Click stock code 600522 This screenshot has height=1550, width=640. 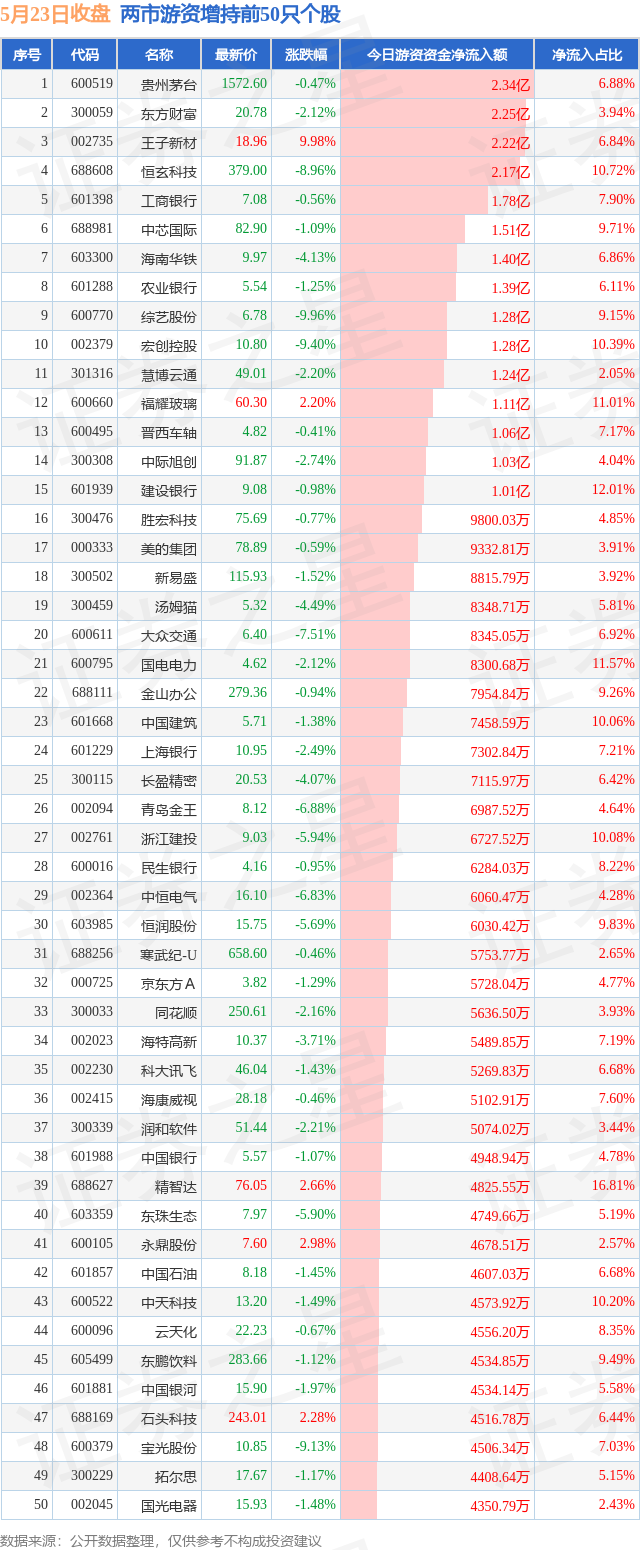92,1302
